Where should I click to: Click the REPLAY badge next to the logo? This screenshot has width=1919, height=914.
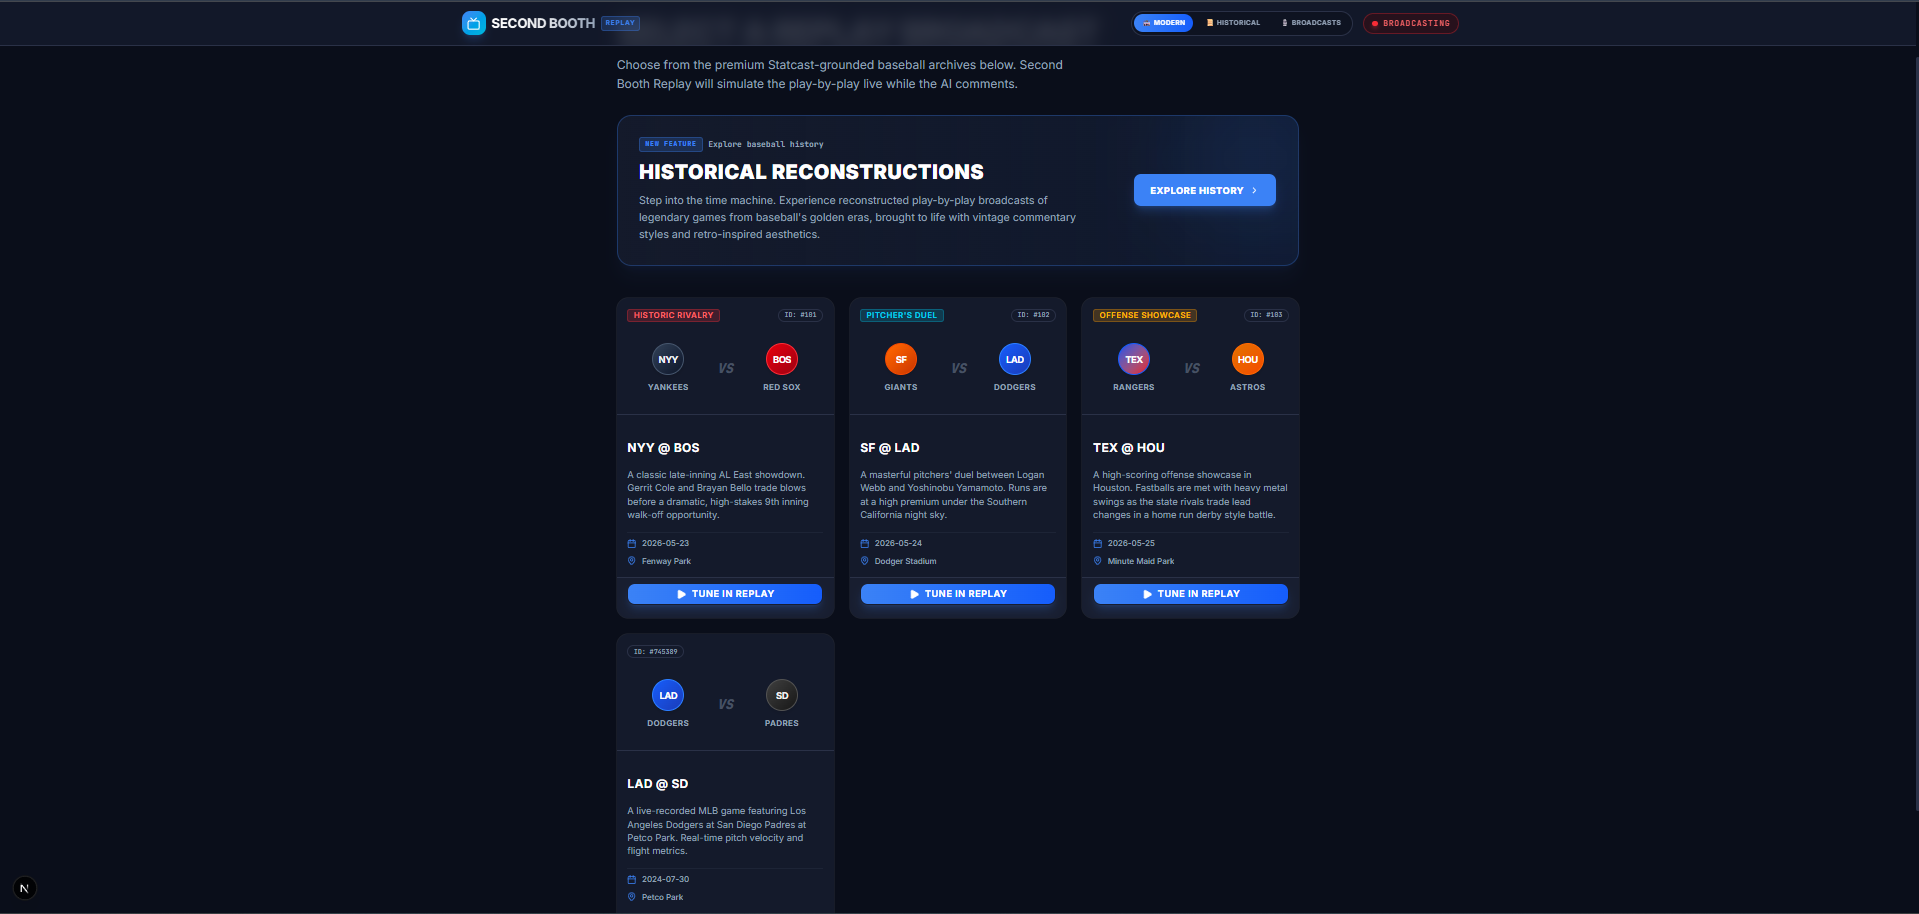point(620,23)
